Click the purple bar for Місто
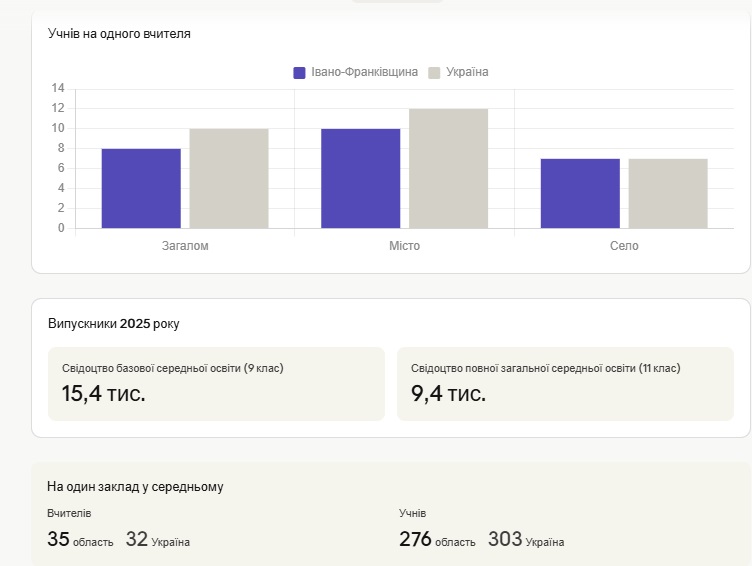Screen dimensions: 752x566 coord(361,178)
